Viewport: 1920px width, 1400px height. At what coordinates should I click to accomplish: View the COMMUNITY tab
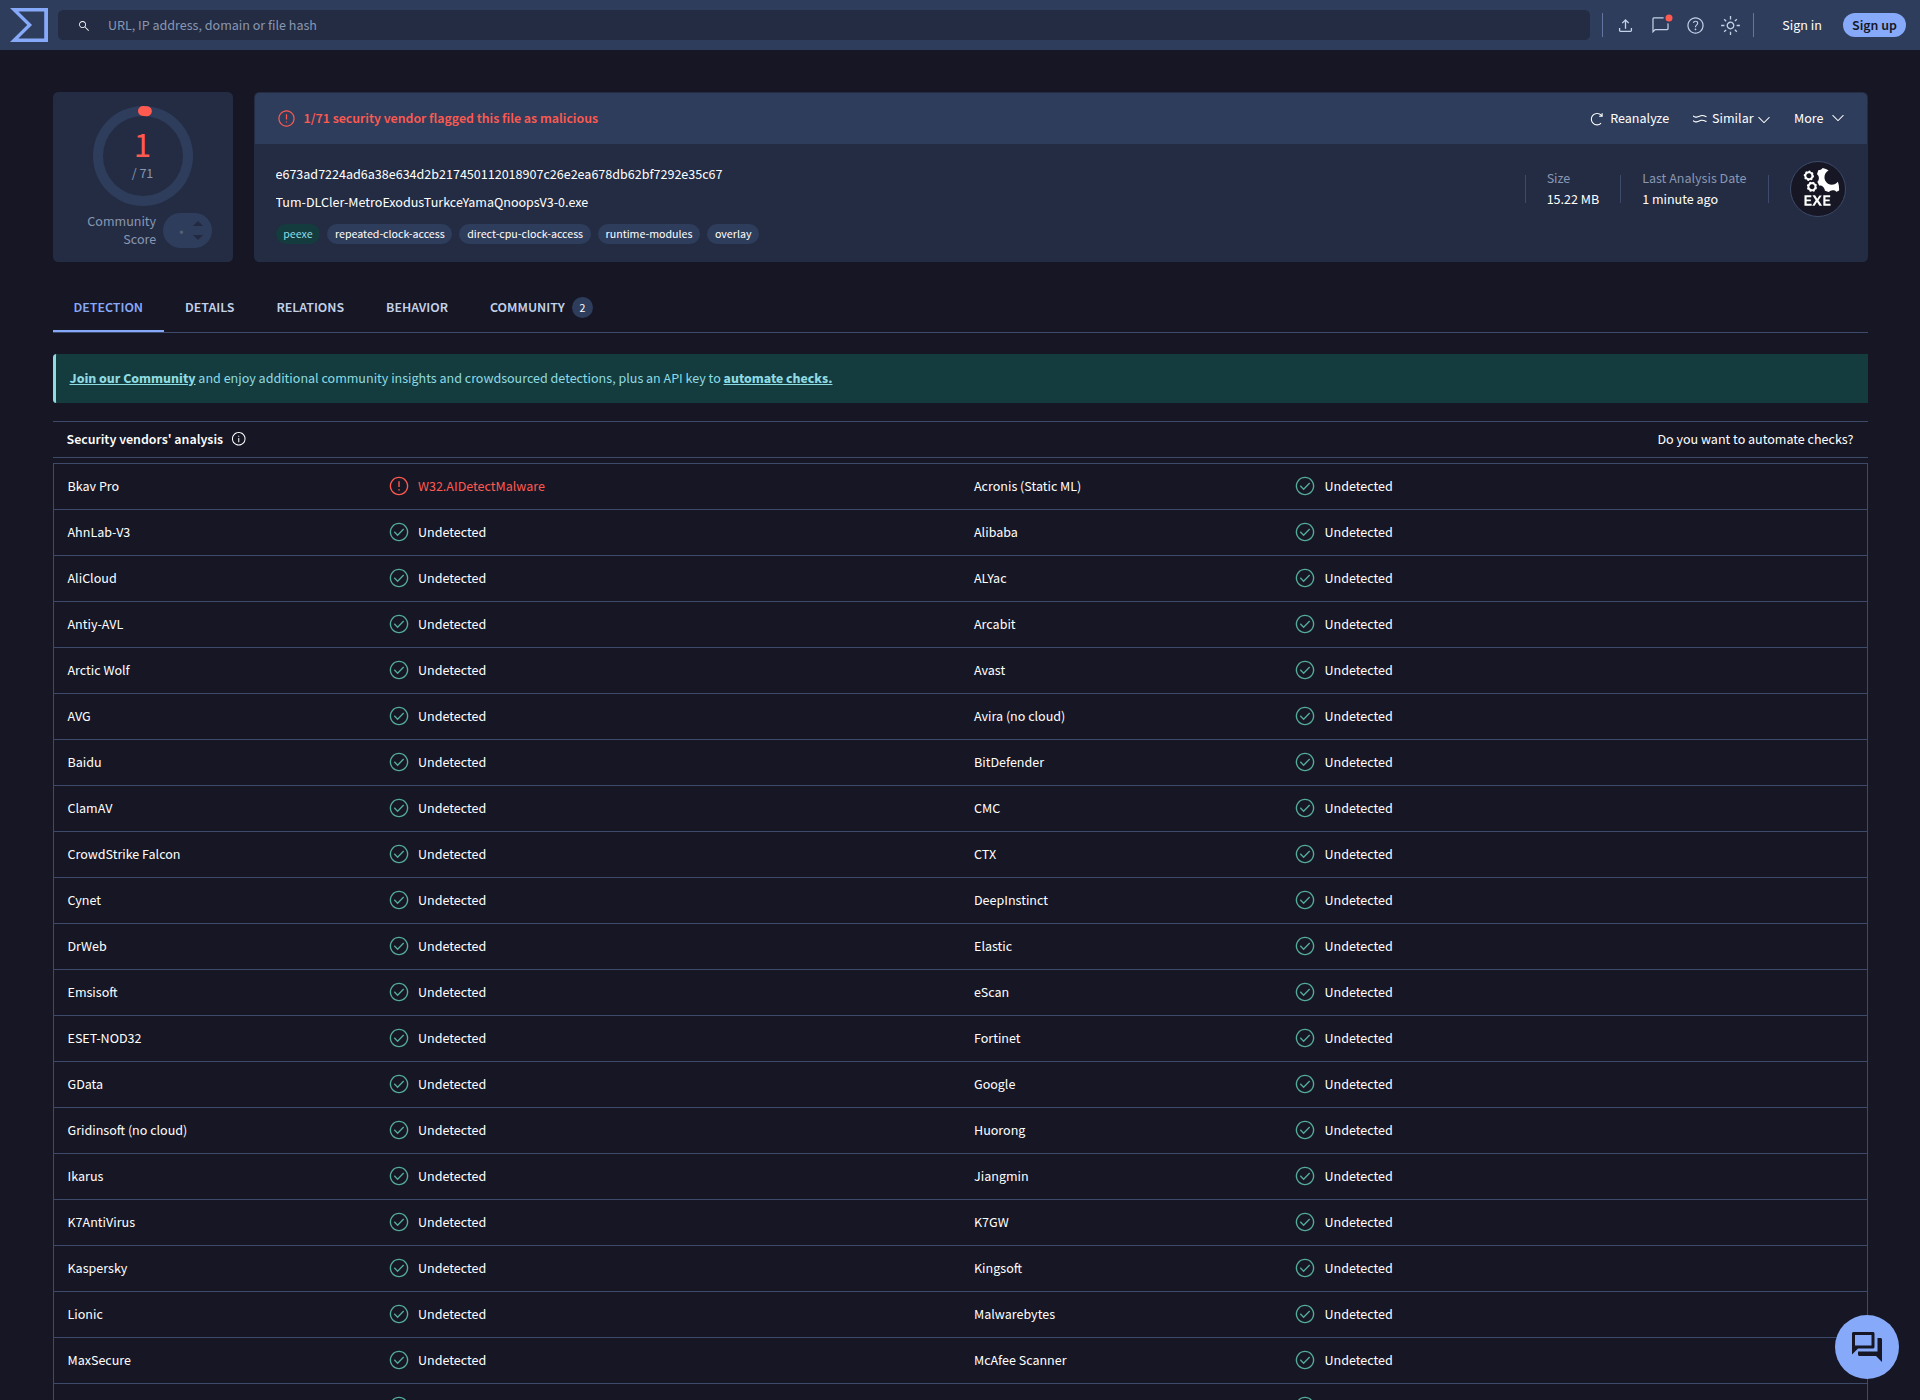pos(540,308)
